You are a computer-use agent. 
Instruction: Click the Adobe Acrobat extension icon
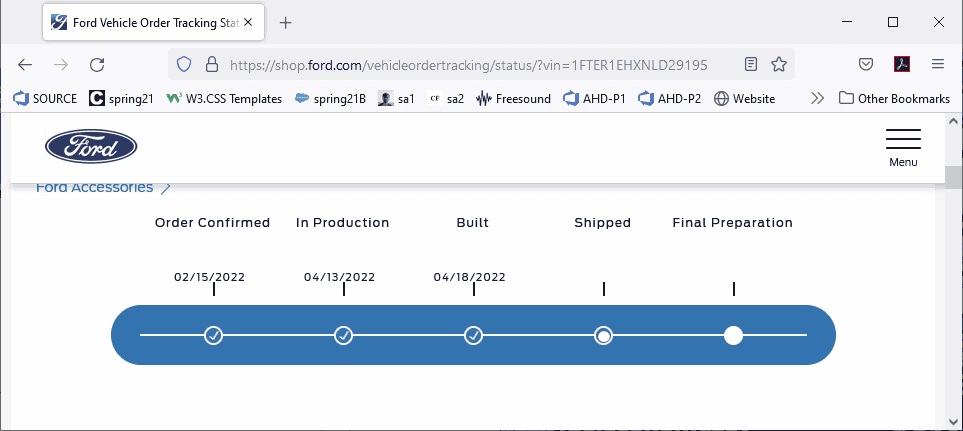[x=902, y=64]
